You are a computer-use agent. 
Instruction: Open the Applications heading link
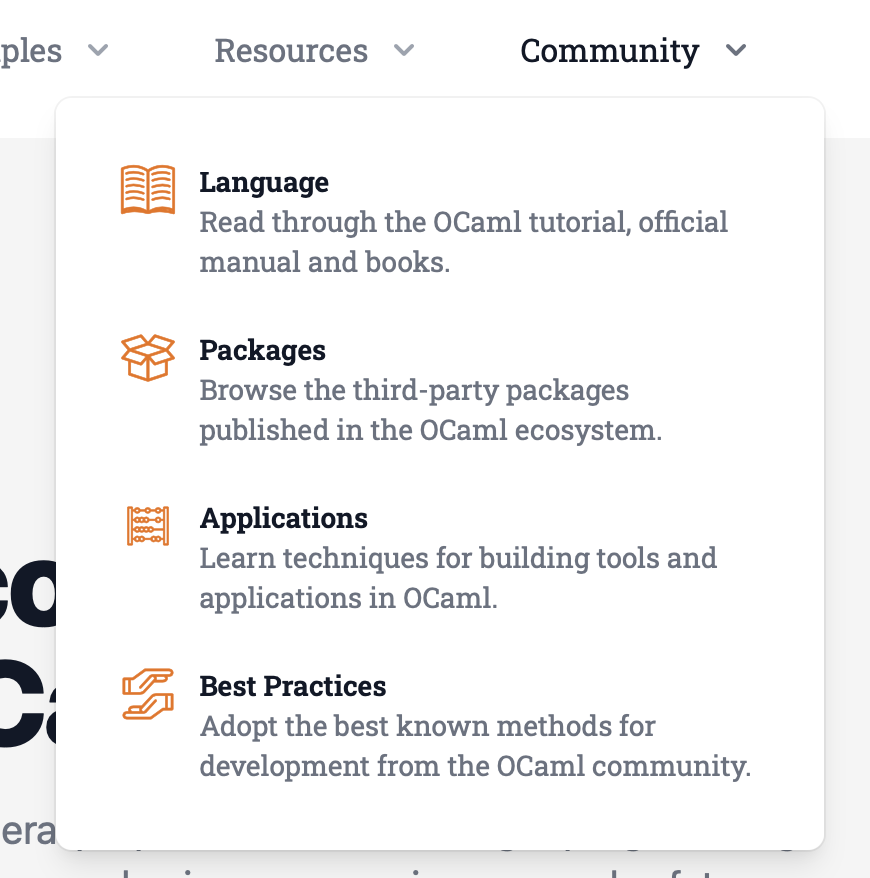click(x=284, y=519)
